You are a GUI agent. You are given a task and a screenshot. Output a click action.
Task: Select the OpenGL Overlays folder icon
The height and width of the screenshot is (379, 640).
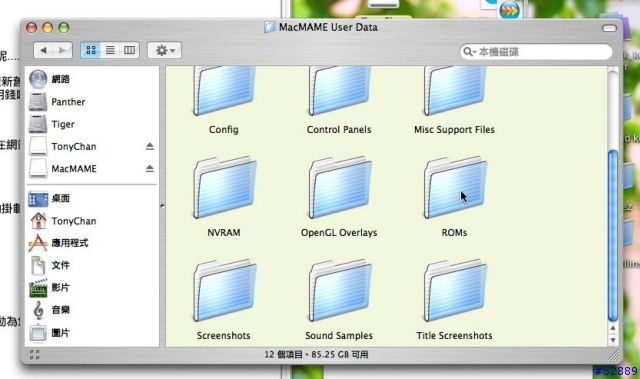pyautogui.click(x=340, y=188)
